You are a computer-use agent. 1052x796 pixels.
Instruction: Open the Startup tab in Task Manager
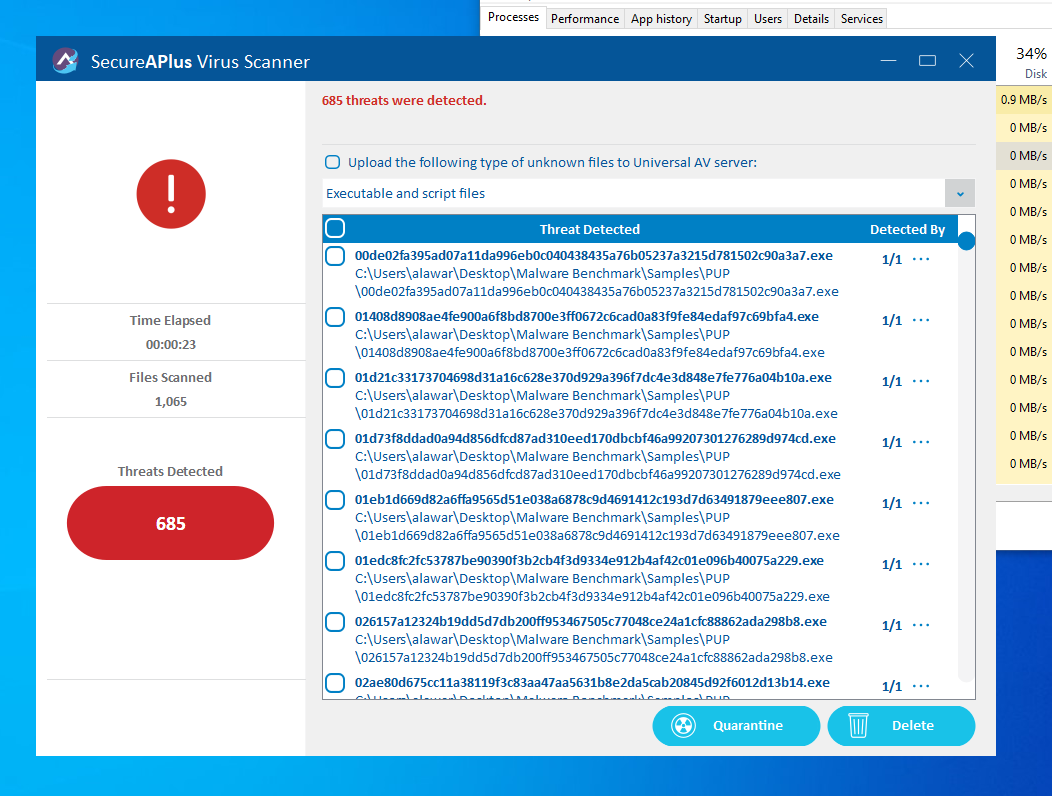(723, 19)
